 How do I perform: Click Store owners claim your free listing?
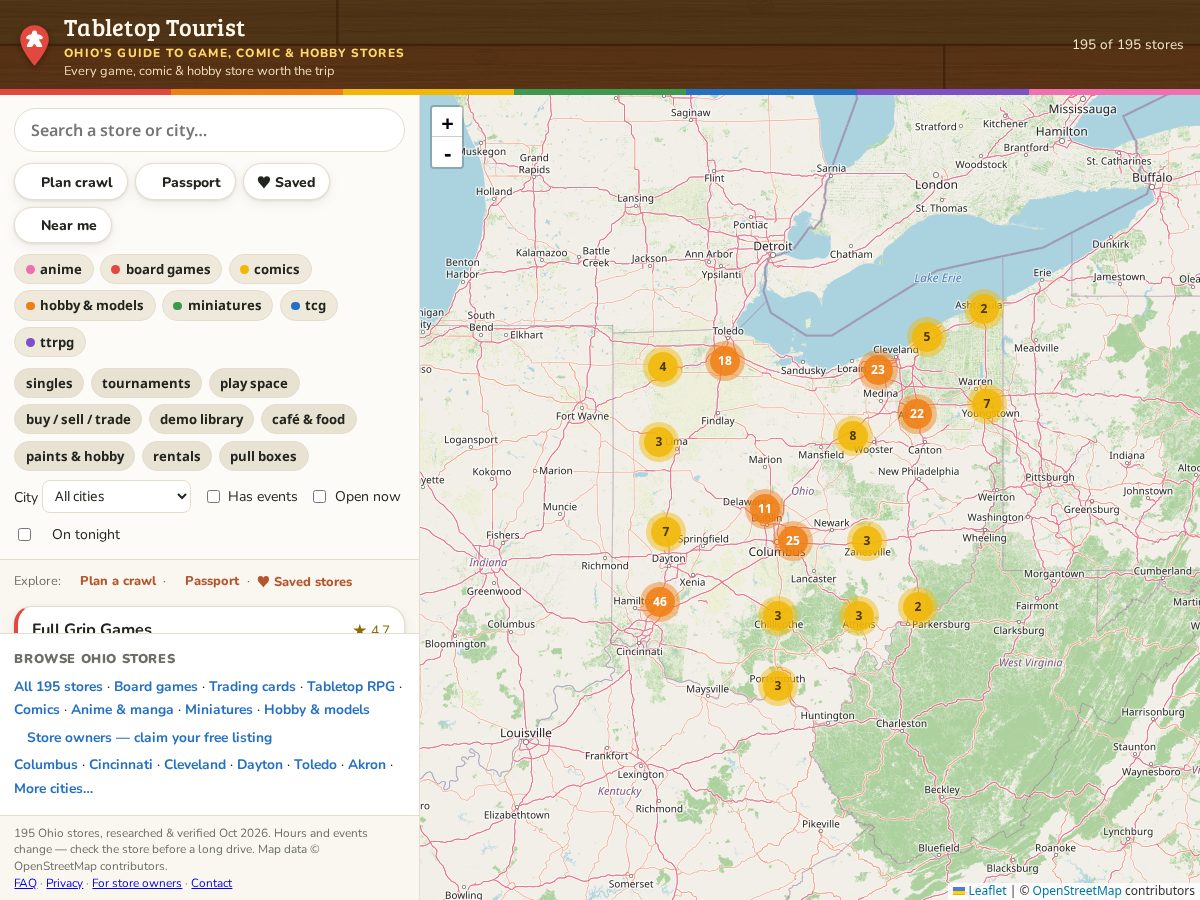[149, 738]
